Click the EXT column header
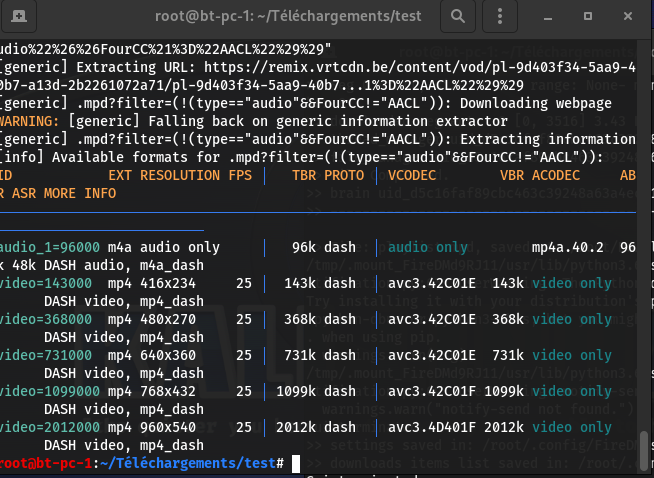 tap(120, 175)
